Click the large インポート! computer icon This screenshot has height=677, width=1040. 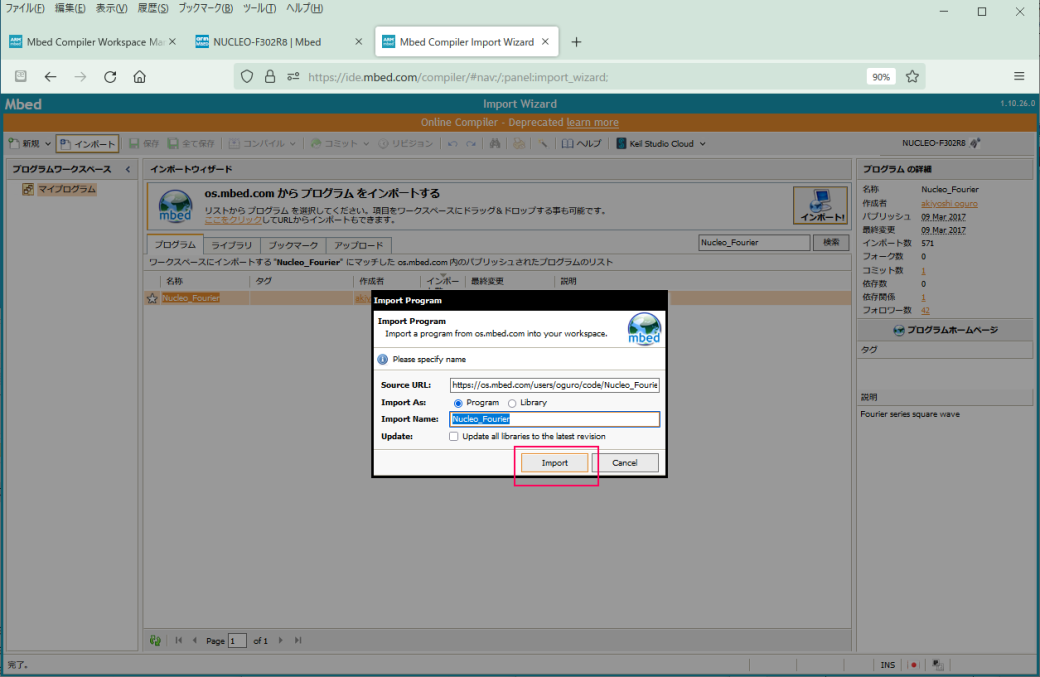(x=820, y=205)
